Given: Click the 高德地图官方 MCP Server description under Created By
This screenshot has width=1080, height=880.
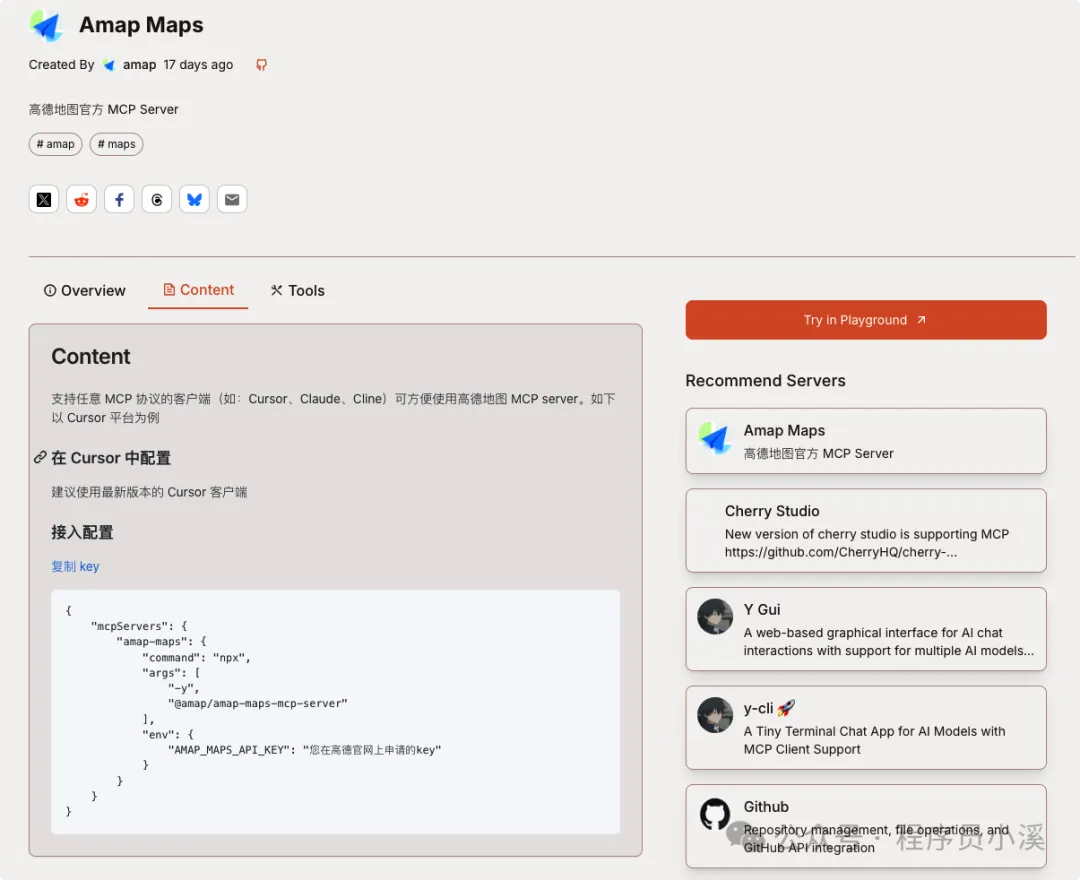Looking at the screenshot, I should tap(103, 109).
